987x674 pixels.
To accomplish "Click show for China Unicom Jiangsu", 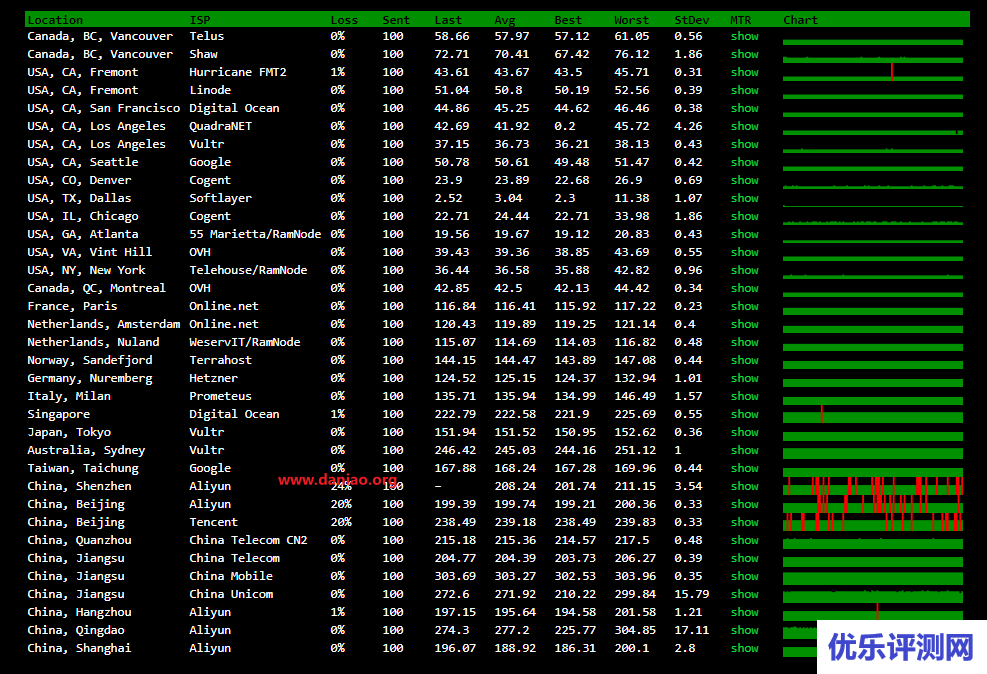I will click(744, 594).
